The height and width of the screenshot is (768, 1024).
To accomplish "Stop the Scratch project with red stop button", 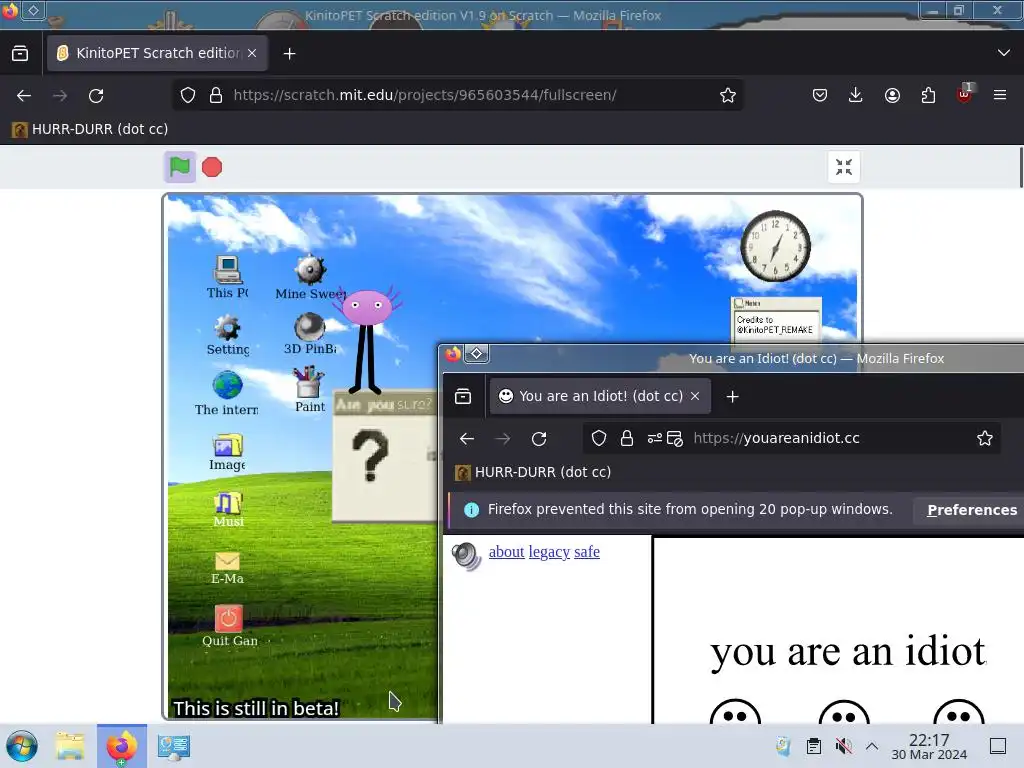I will pyautogui.click(x=212, y=167).
